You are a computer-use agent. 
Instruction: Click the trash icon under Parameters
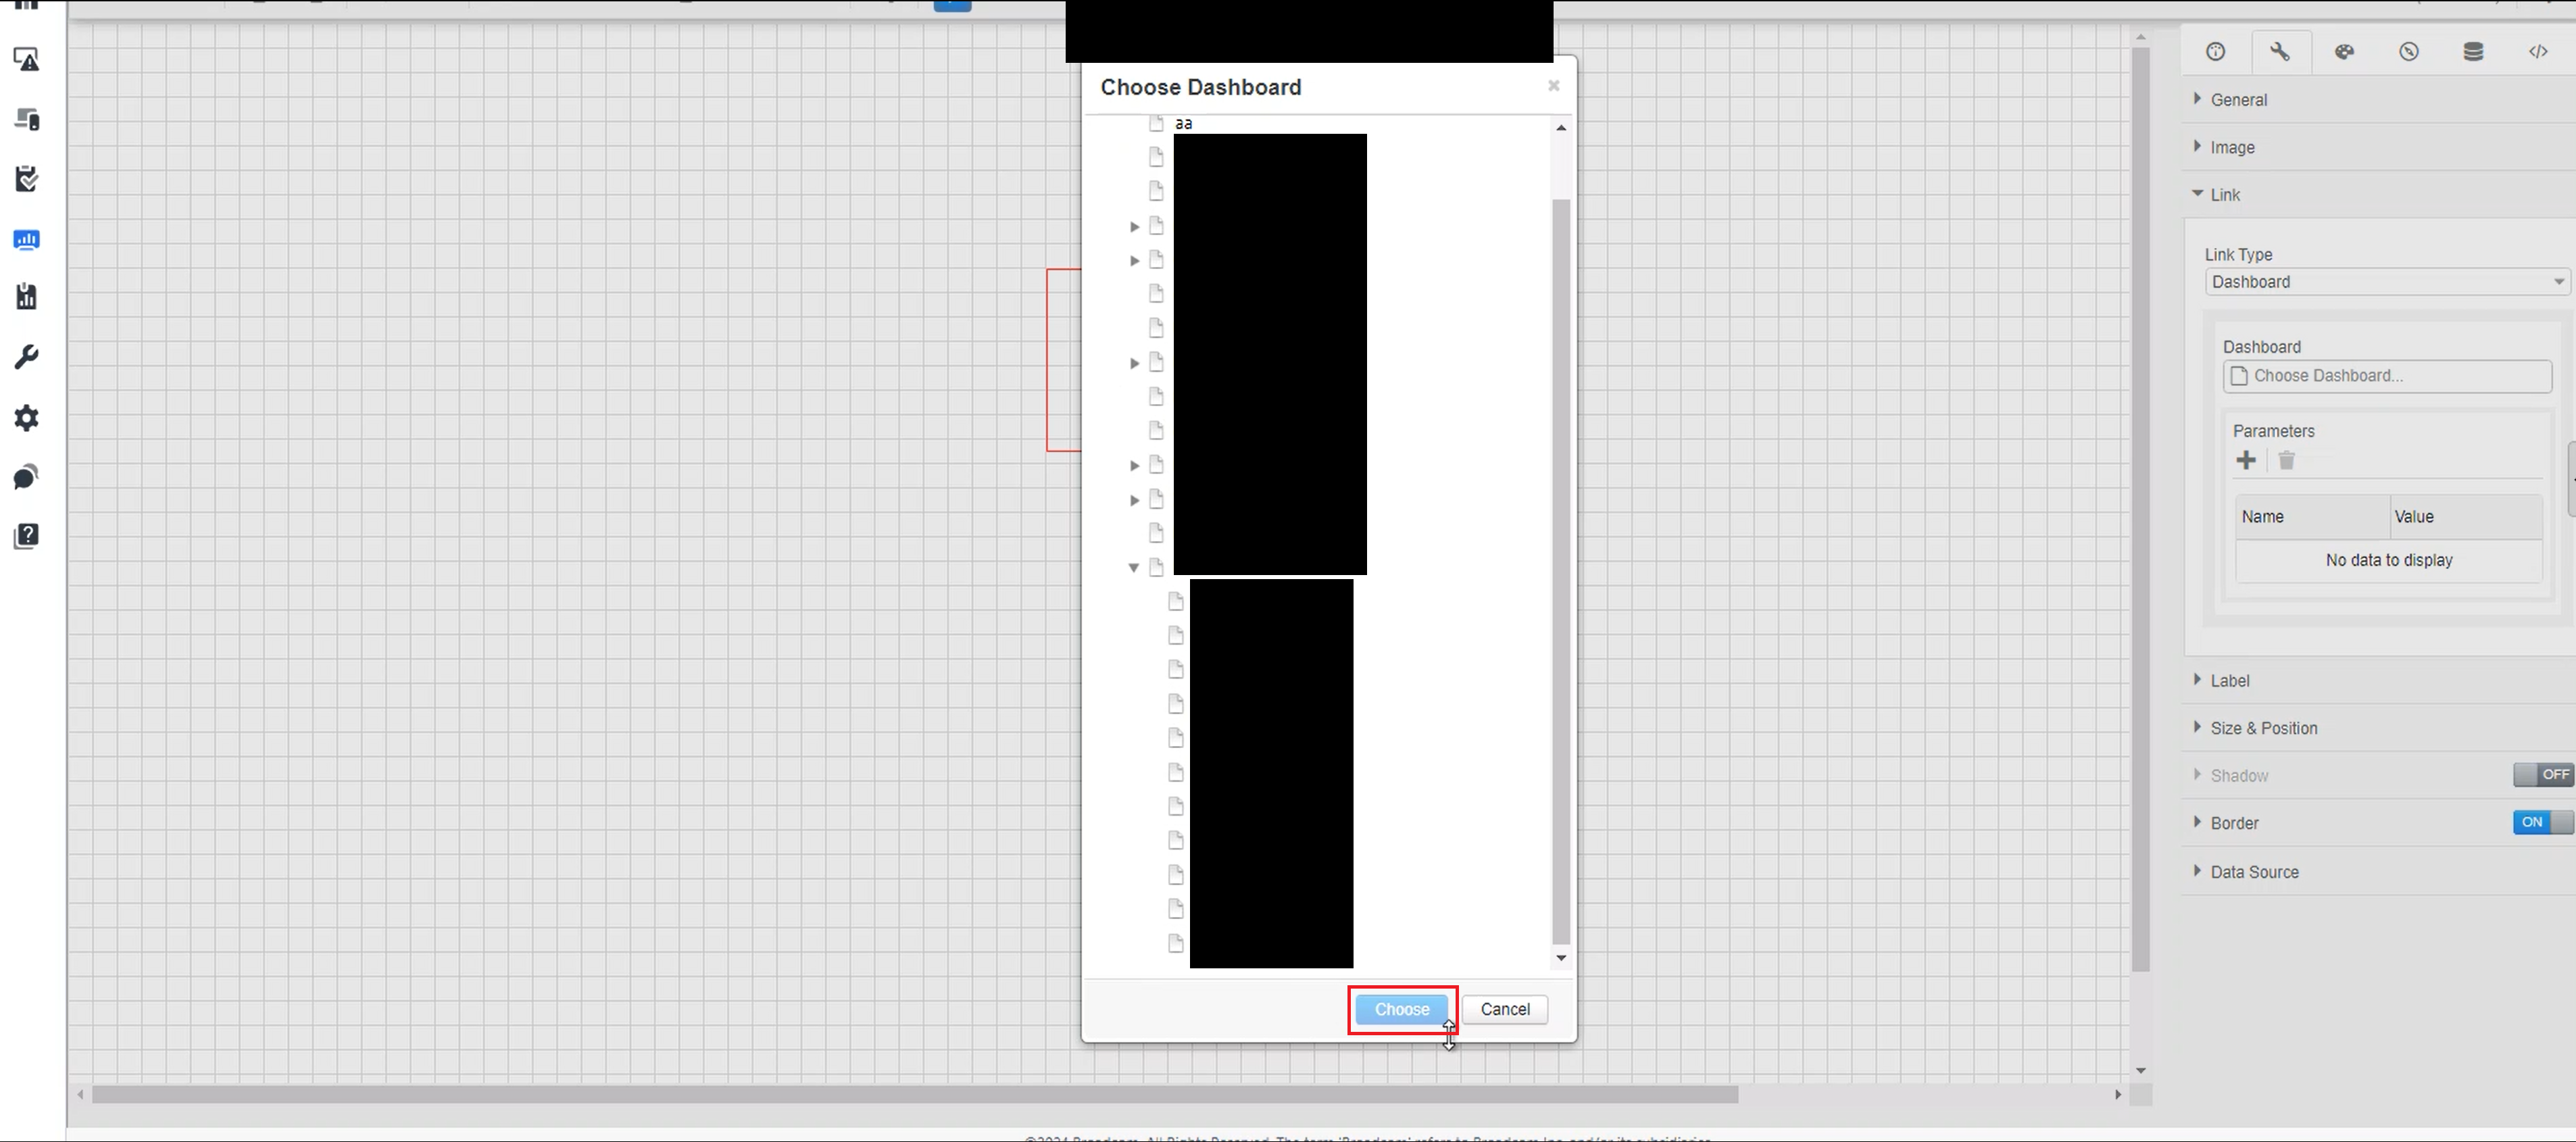2286,460
